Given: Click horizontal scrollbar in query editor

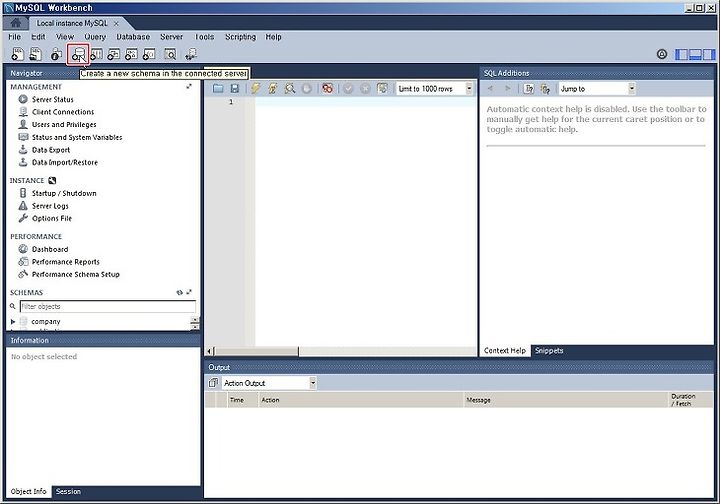Looking at the screenshot, I should click(x=257, y=351).
